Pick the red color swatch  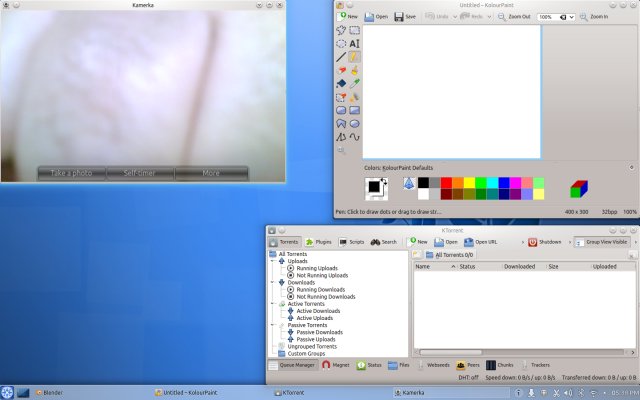click(446, 183)
